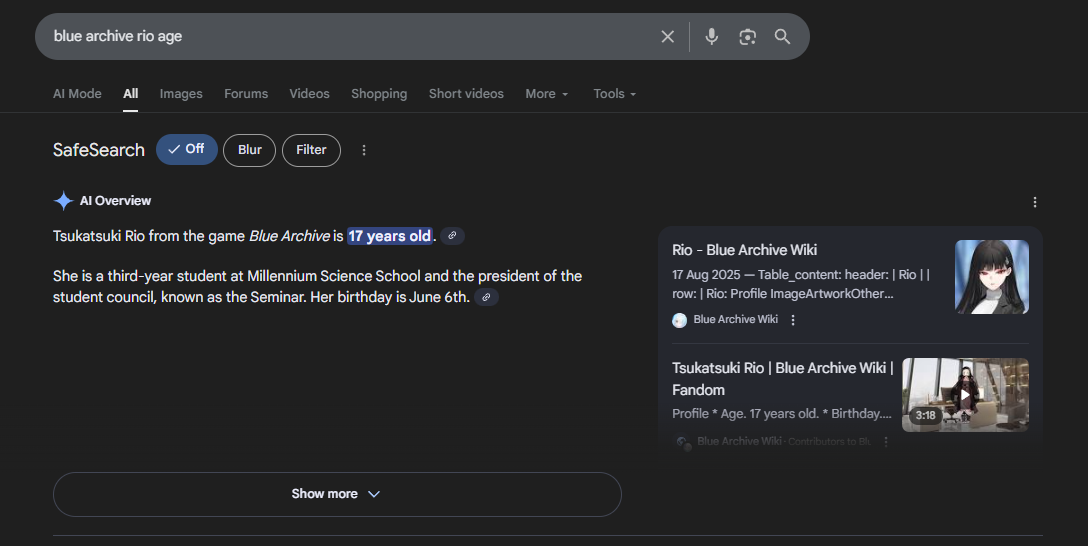This screenshot has width=1088, height=546.
Task: Open options menu for Blue Archive Wiki source
Action: [x=793, y=320]
